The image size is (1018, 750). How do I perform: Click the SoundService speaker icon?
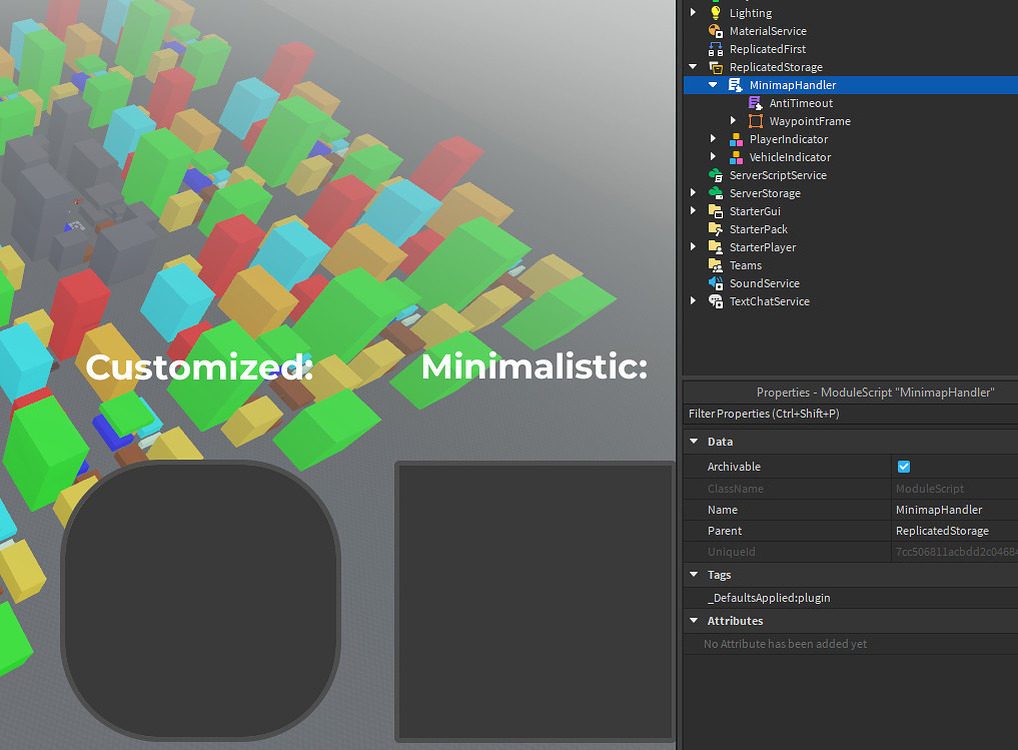click(x=715, y=284)
